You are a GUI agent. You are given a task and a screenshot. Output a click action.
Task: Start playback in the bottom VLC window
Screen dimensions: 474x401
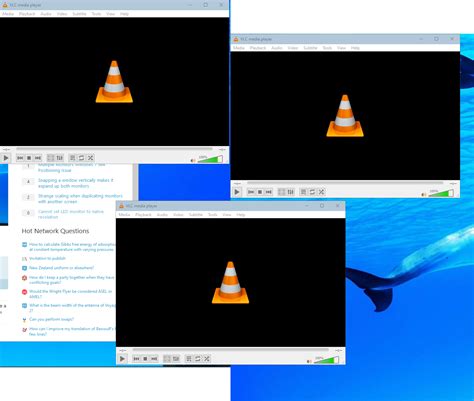122,359
